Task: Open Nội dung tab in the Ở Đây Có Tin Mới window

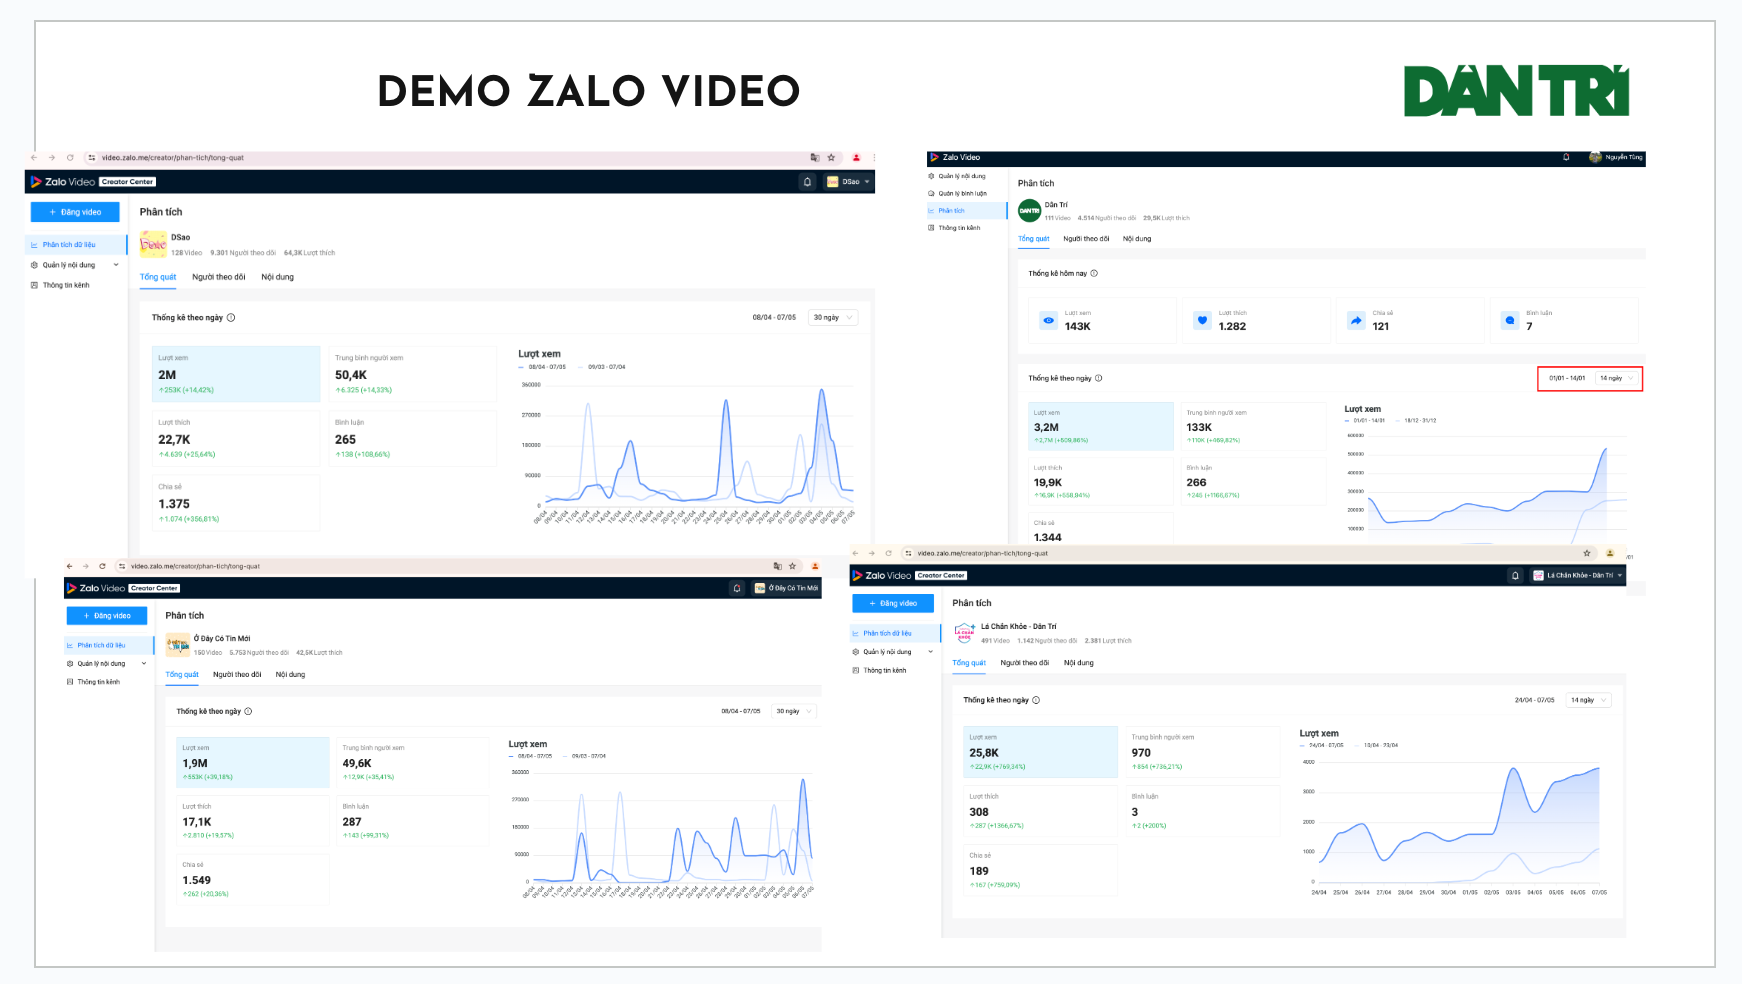Action: 290,675
